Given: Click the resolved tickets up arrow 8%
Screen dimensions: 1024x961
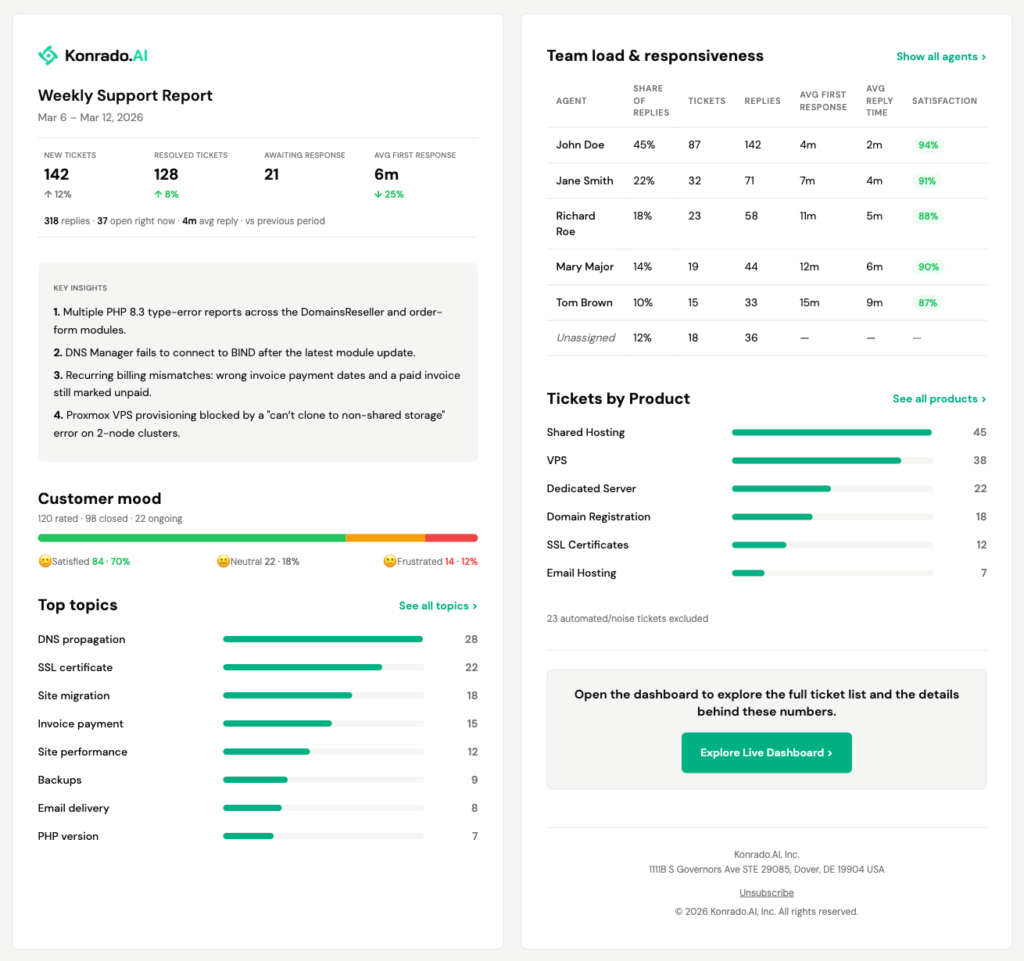Looking at the screenshot, I should click(167, 195).
